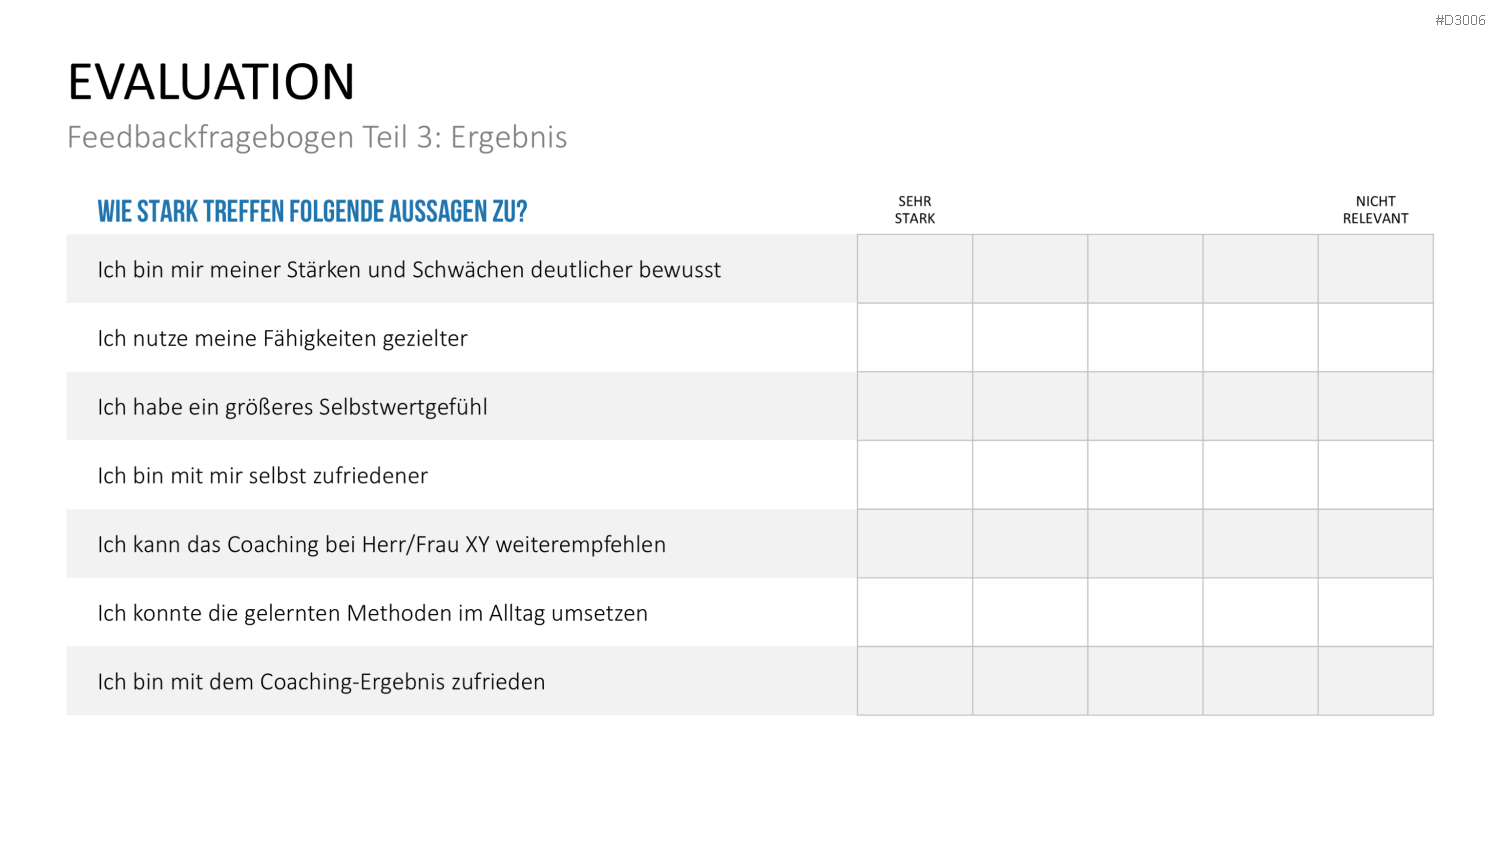Tick 'Sehr stark' cell for 'weiterempfehlen' row

point(915,544)
